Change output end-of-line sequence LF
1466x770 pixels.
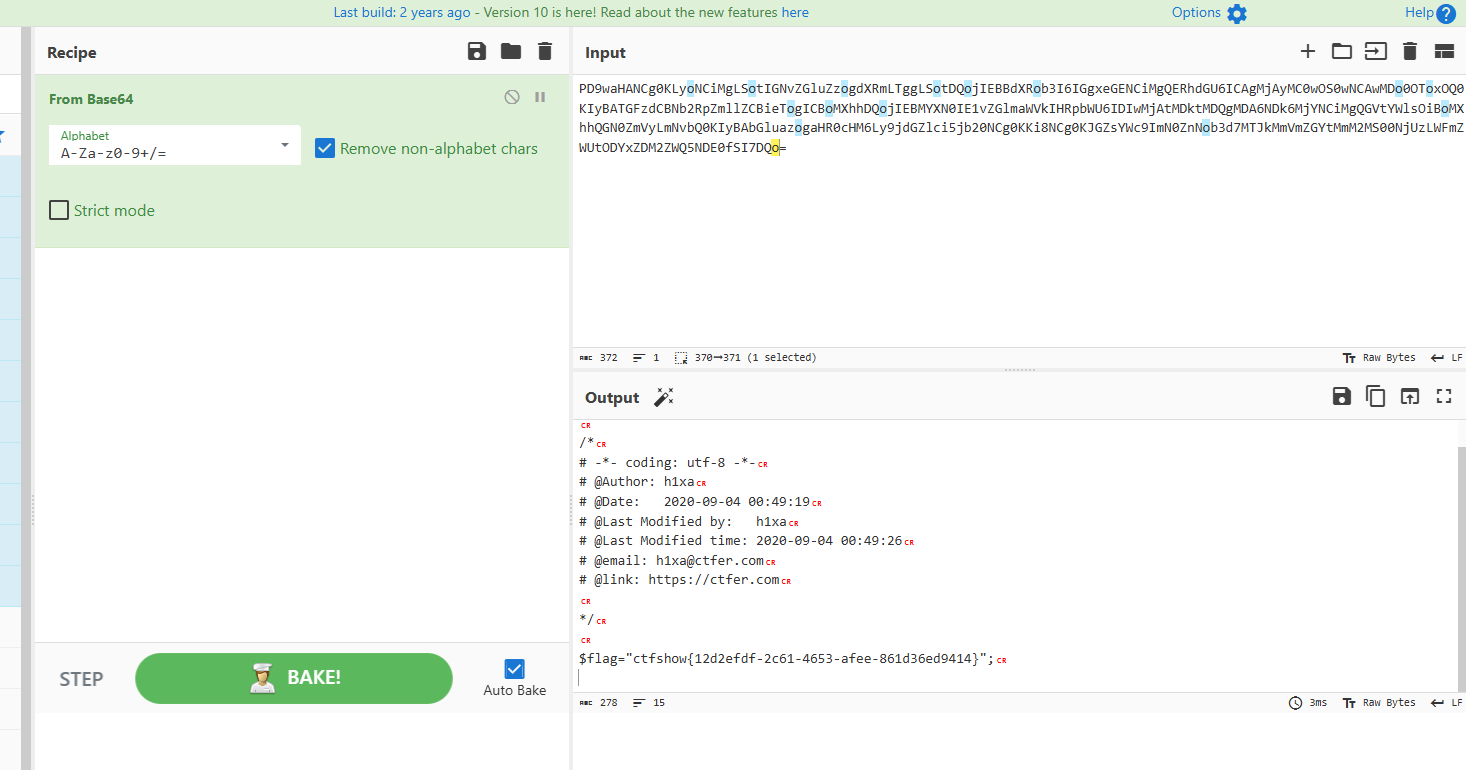[1446, 703]
